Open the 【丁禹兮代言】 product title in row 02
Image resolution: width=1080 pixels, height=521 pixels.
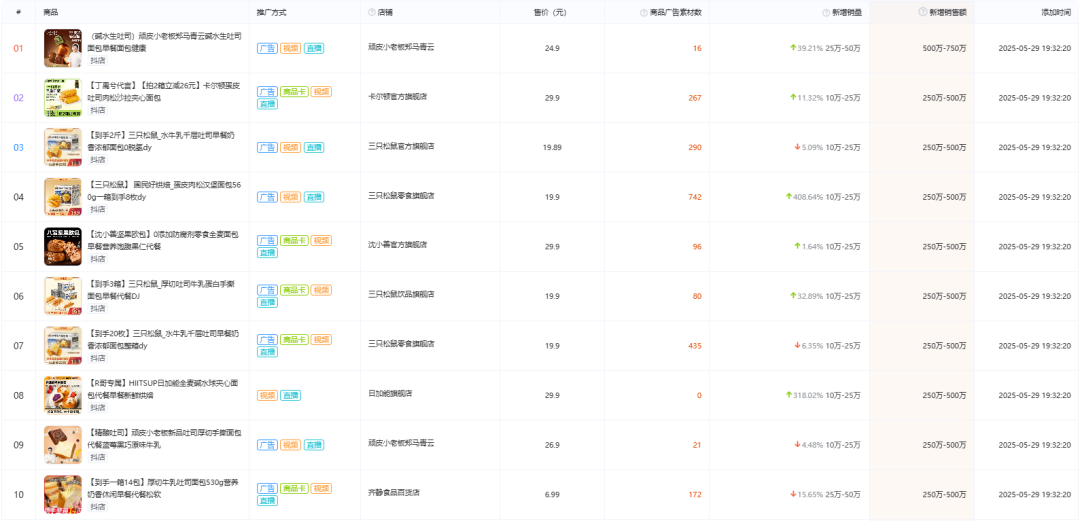(x=163, y=92)
